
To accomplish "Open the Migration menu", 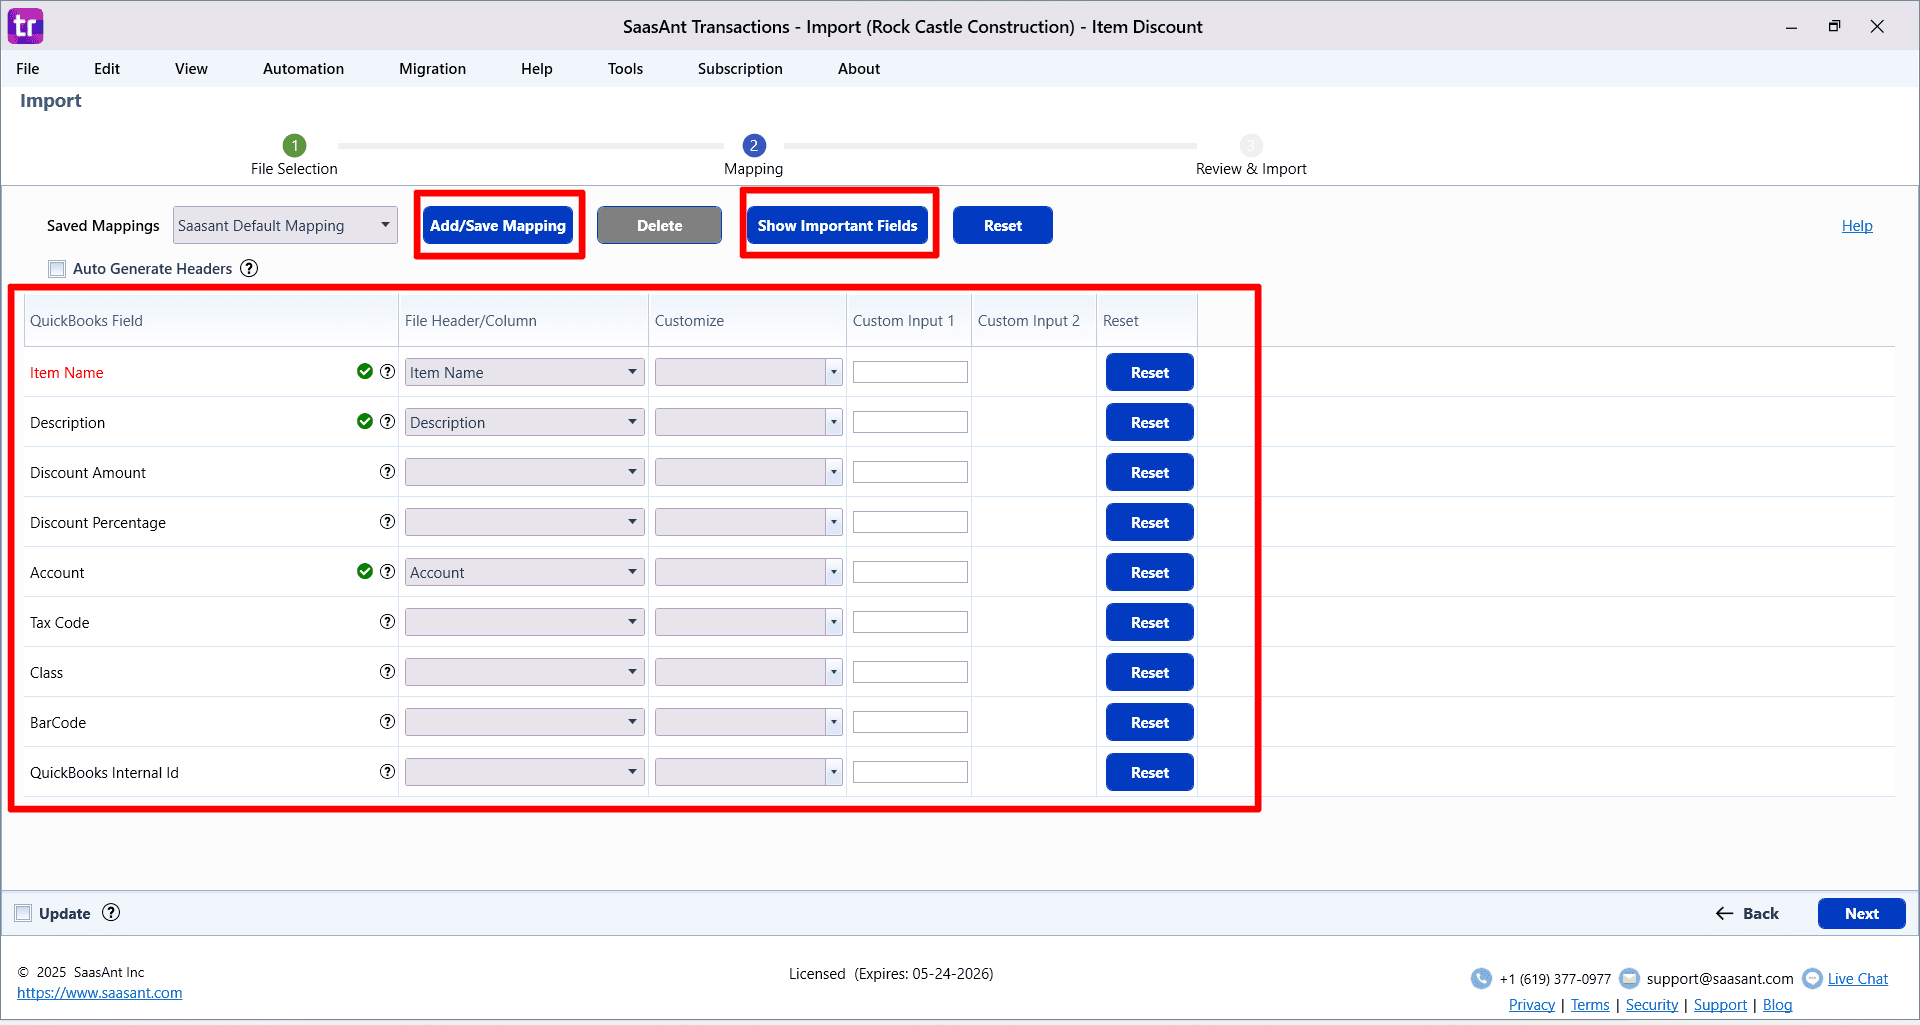I will [x=432, y=68].
